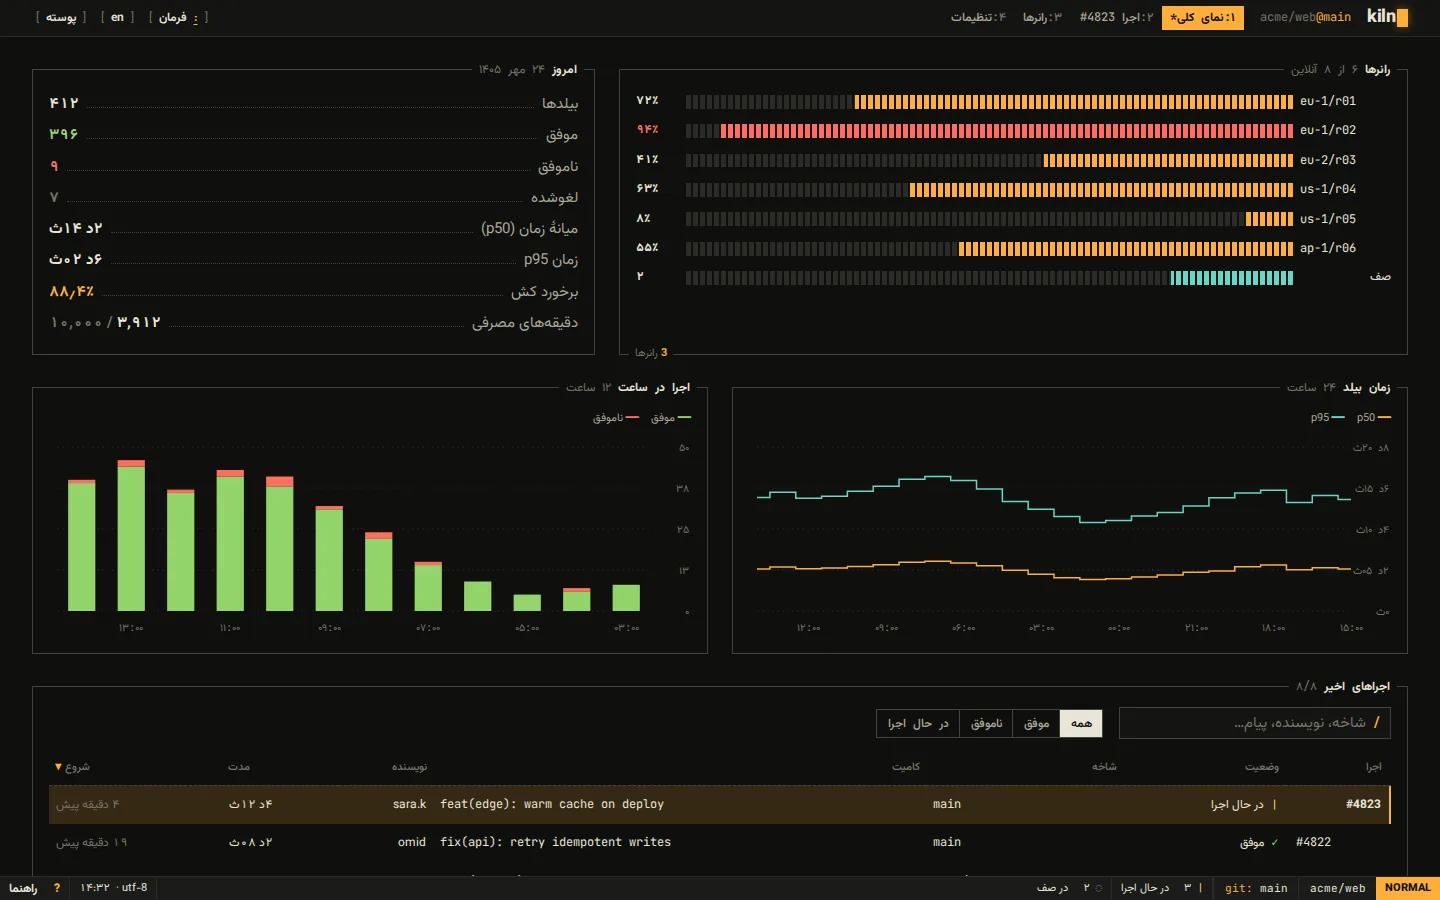Click author sara.k in the runs table

click(409, 804)
